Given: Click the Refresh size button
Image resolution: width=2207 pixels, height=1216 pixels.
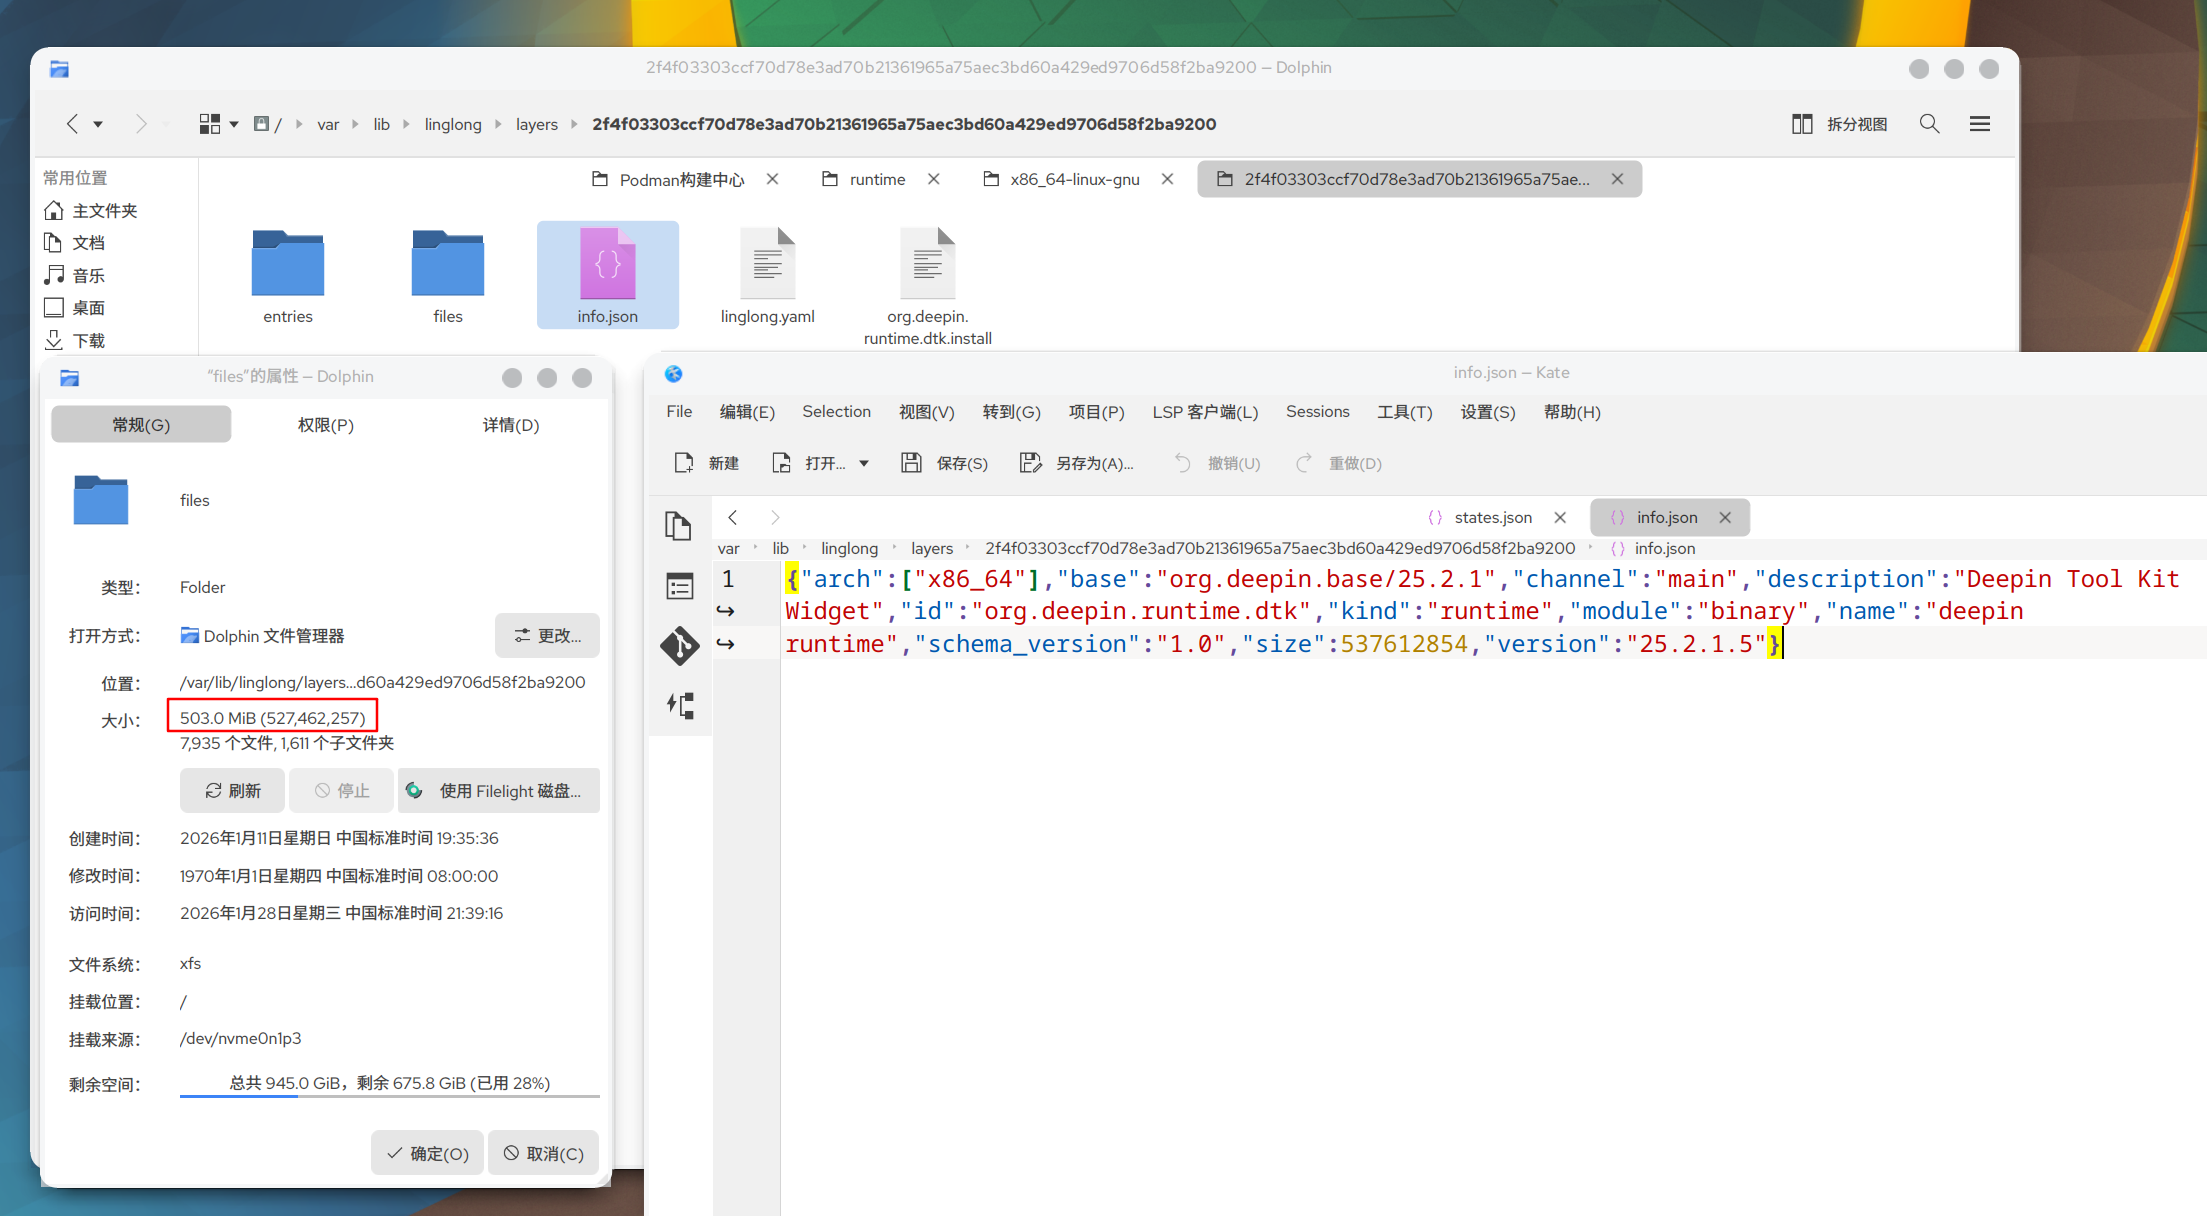Looking at the screenshot, I should (x=233, y=791).
